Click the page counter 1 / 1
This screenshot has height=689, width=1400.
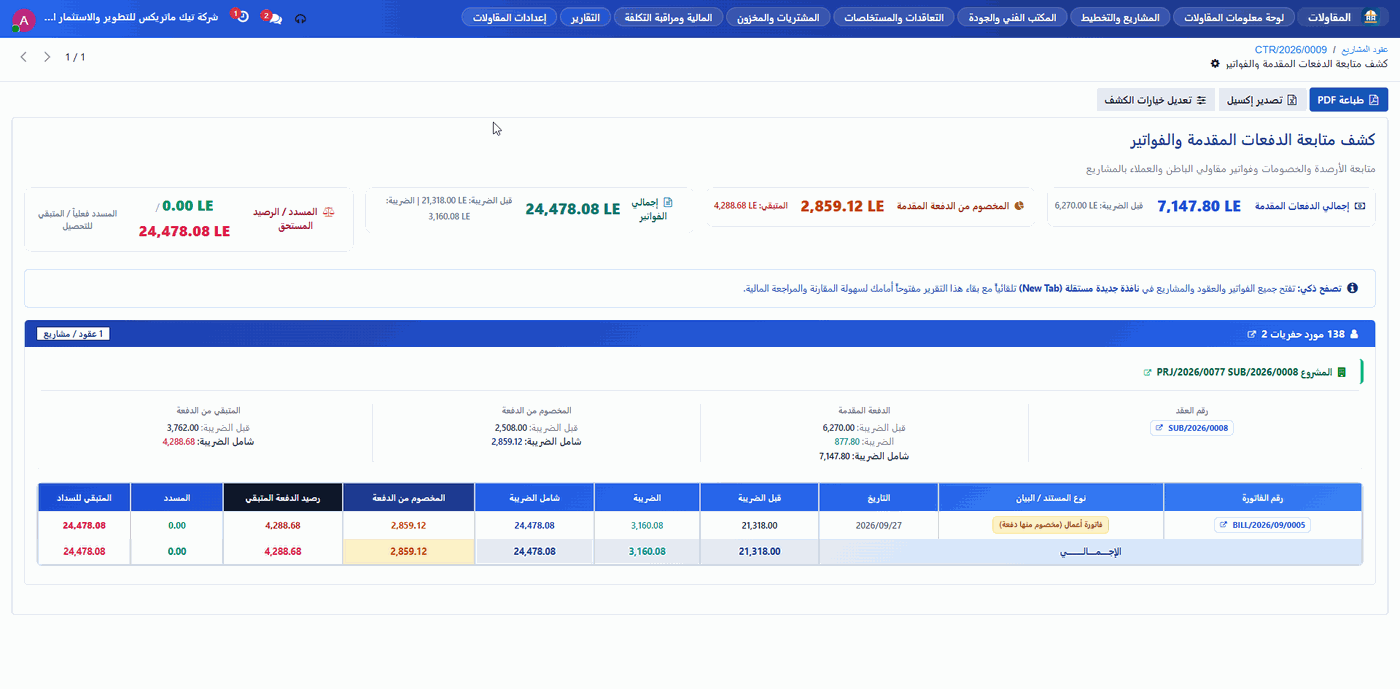[x=75, y=57]
